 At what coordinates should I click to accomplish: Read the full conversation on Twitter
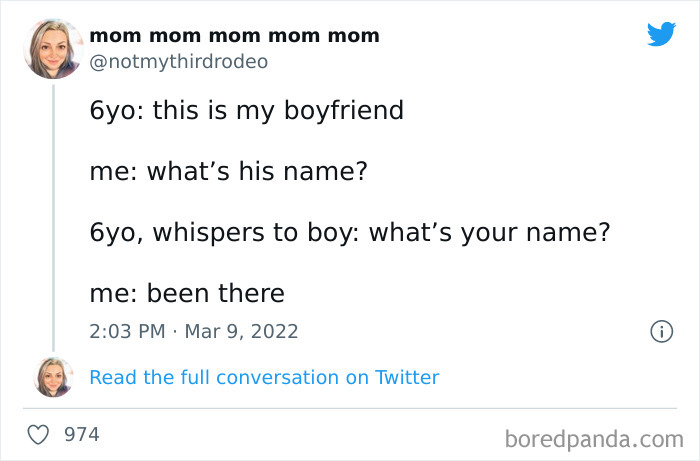coord(264,377)
